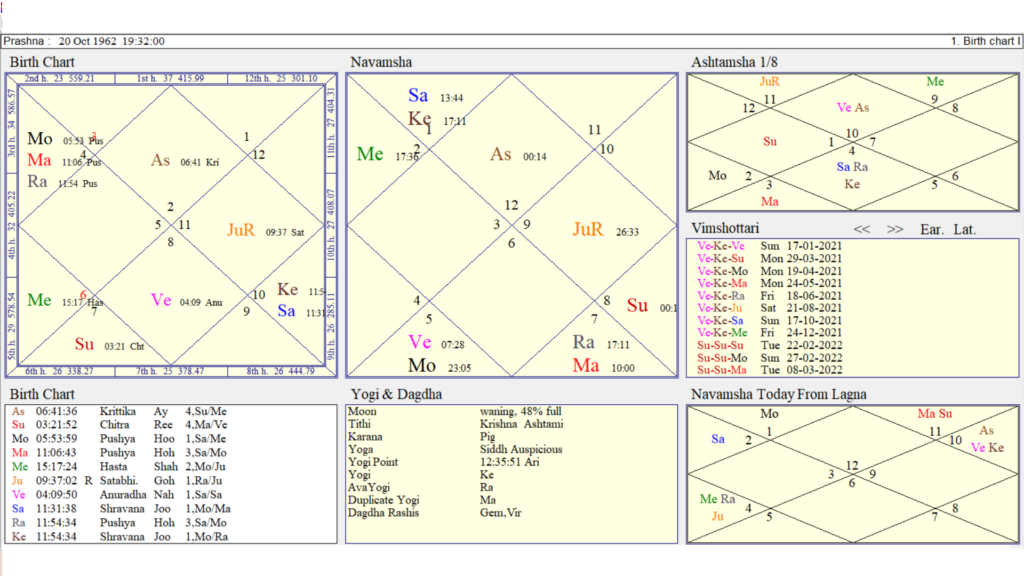1024x576 pixels.
Task: Click the Ra 11:54:34 Pushya table row
Action: pyautogui.click(x=120, y=523)
